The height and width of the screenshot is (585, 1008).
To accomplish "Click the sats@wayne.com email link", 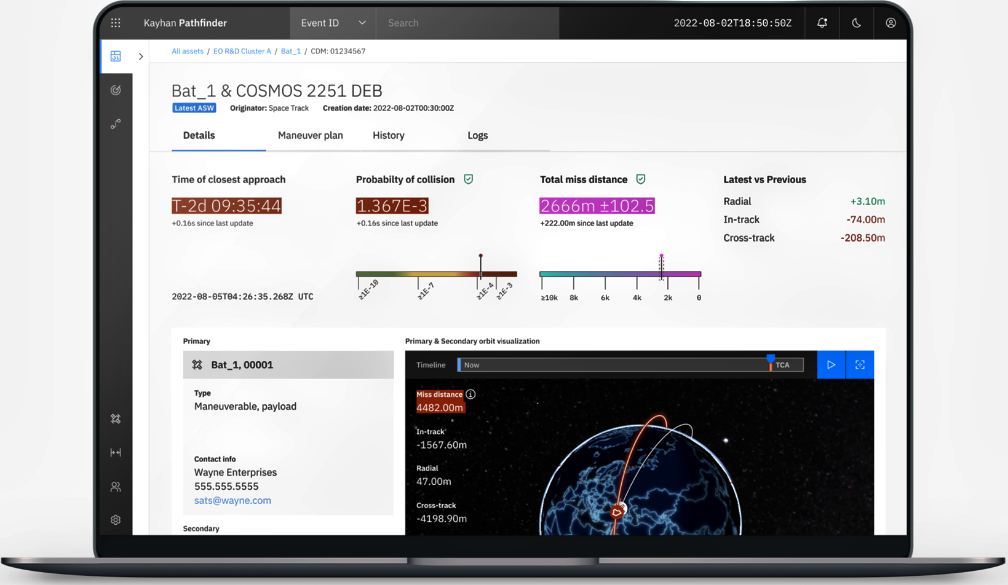I will point(232,500).
